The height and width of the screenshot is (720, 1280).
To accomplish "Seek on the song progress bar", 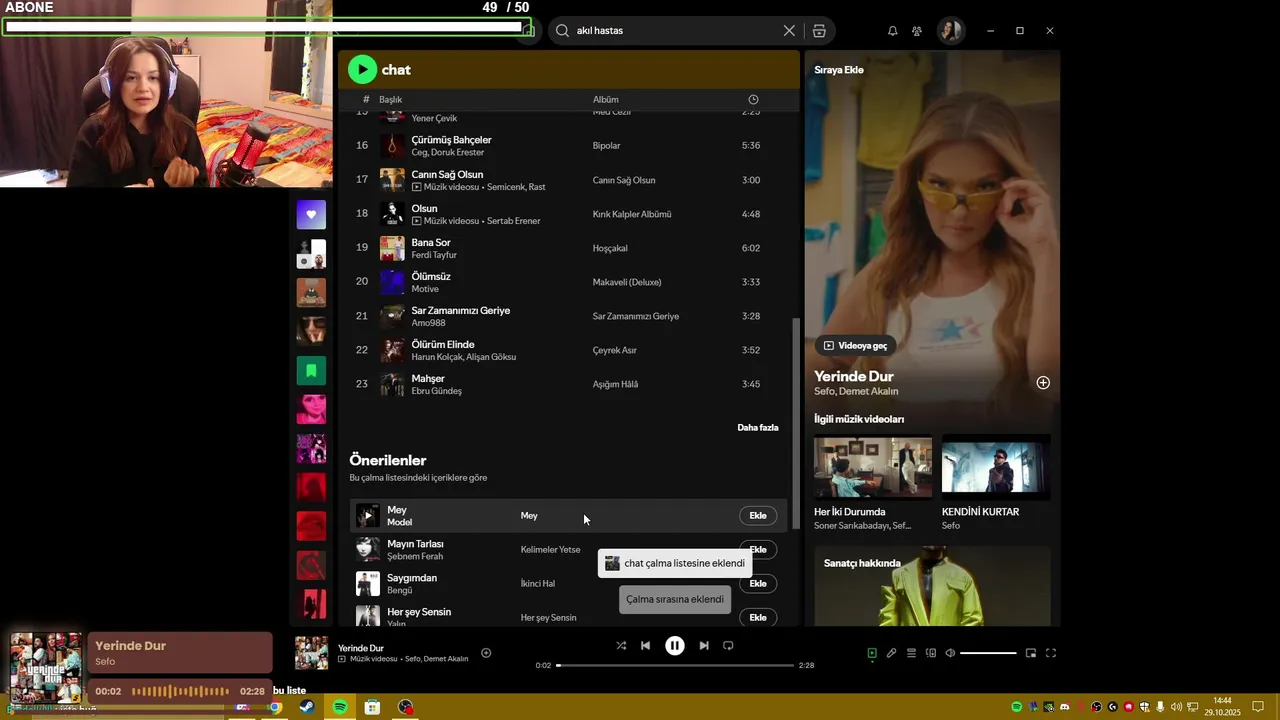I will click(x=675, y=665).
